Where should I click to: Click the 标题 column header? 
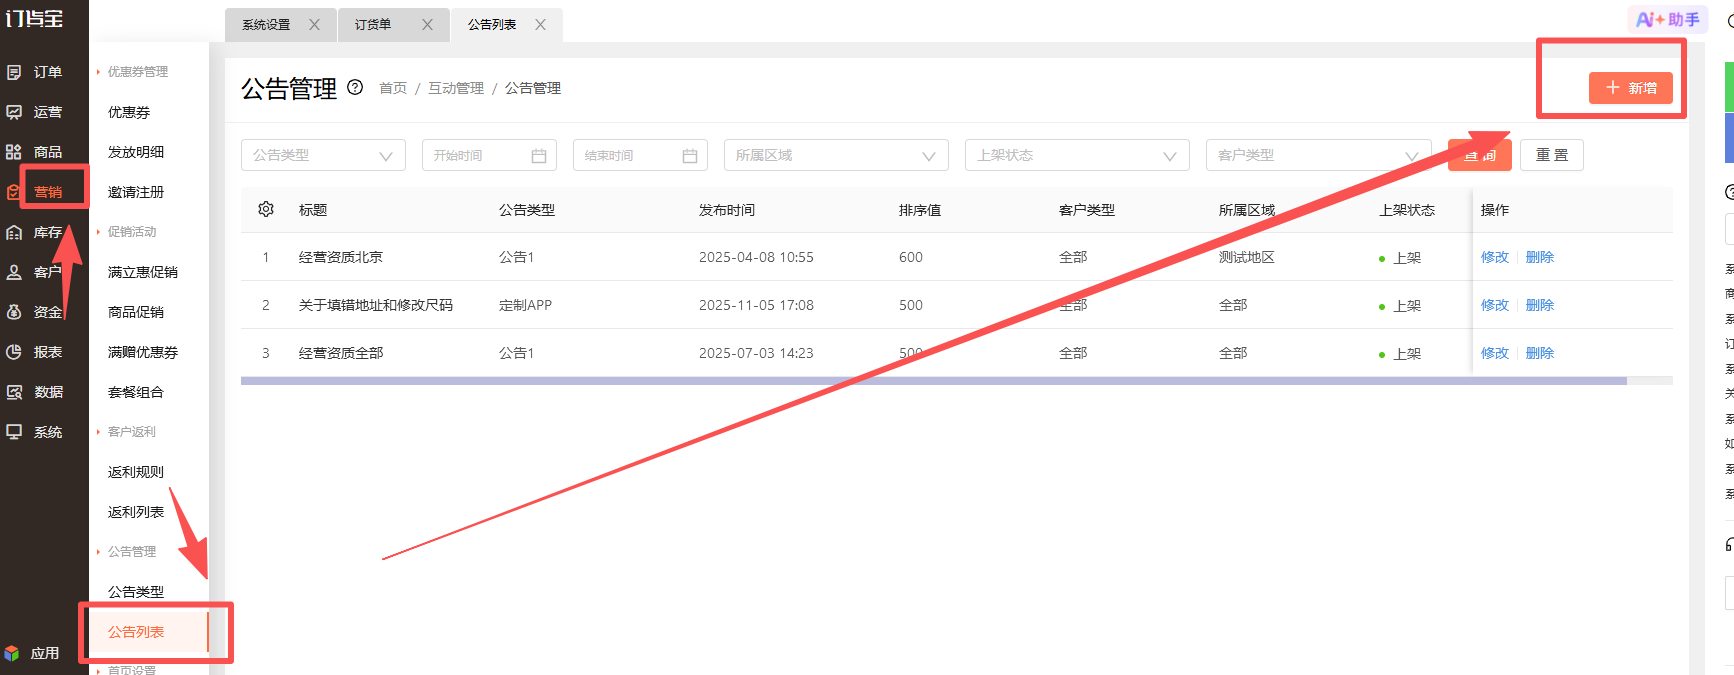point(313,210)
